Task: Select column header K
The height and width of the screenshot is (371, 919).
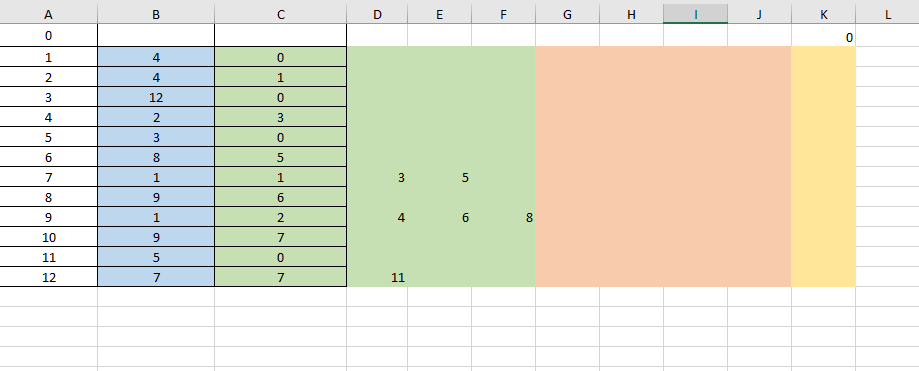Action: pos(823,14)
